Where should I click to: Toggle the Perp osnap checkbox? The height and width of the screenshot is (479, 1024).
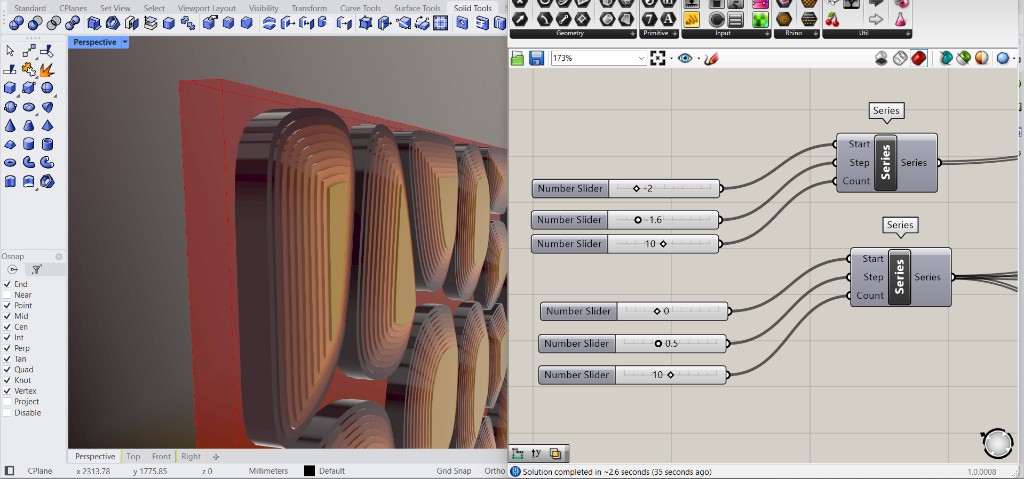(7, 348)
